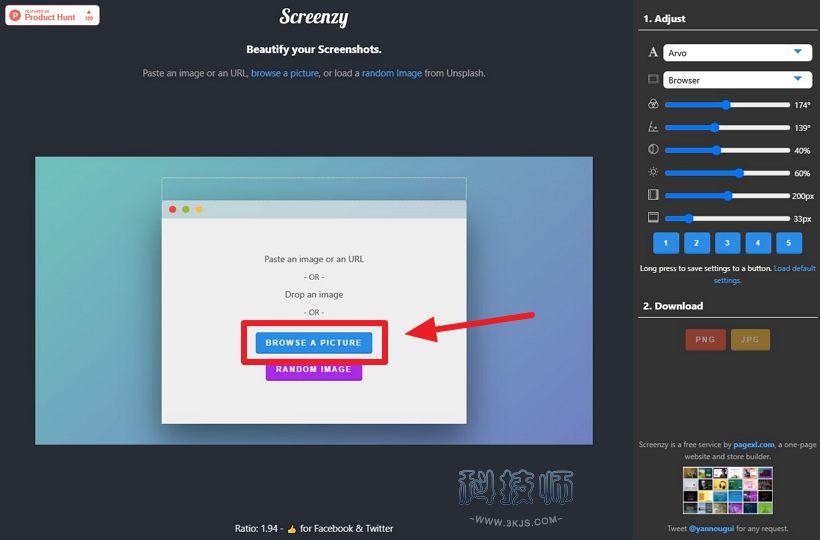Viewport: 820px width, 540px height.
Task: Load preset button 4
Action: 758,243
